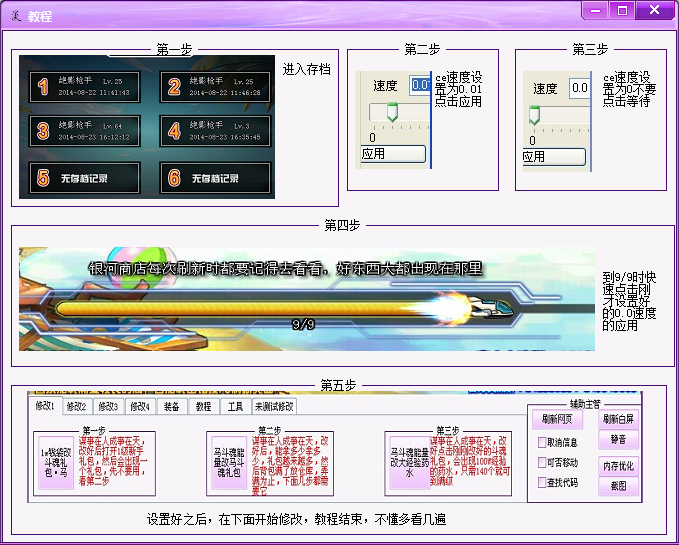This screenshot has height=545, width=679.
Task: Toggle the 取消信息 checkbox
Action: [542, 442]
